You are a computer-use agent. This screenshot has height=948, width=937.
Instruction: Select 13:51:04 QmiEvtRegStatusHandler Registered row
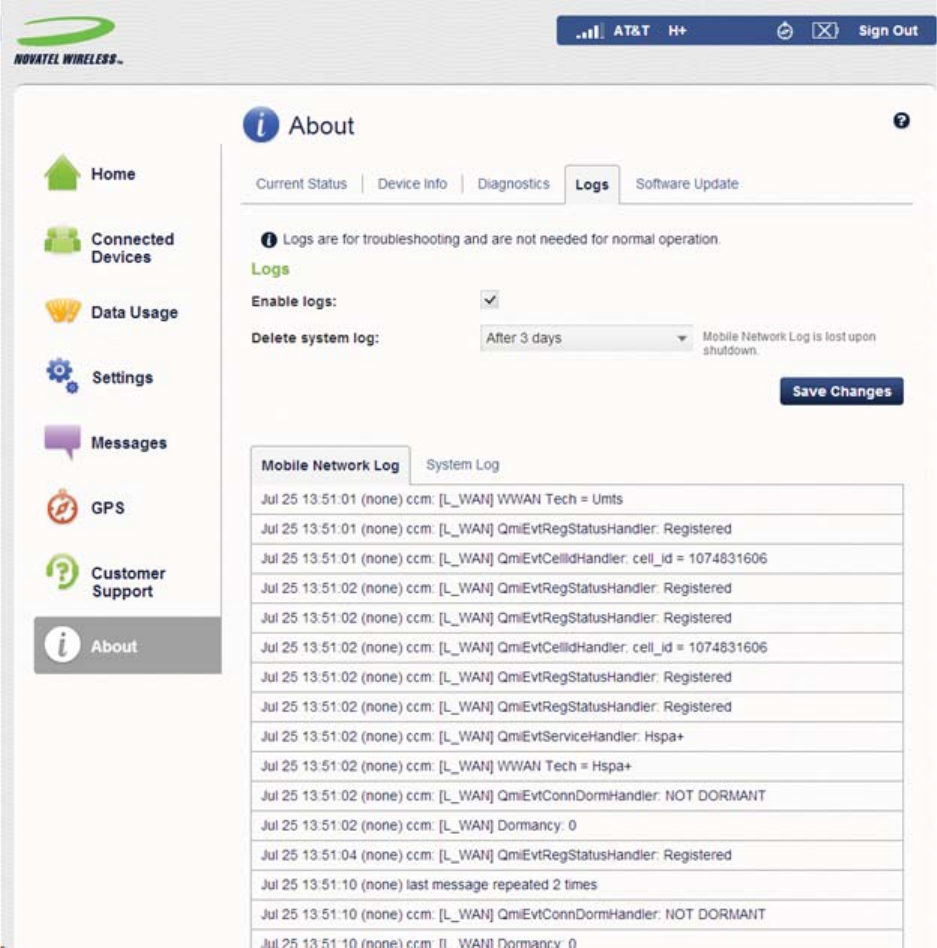(577, 855)
